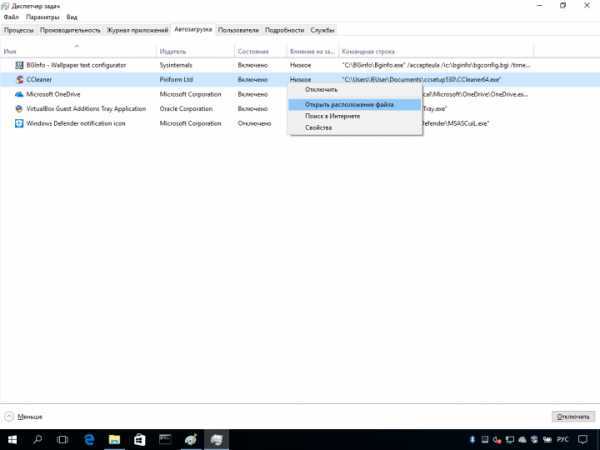
Task: Click the Низкое impact in BGInfo row
Action: (x=300, y=65)
